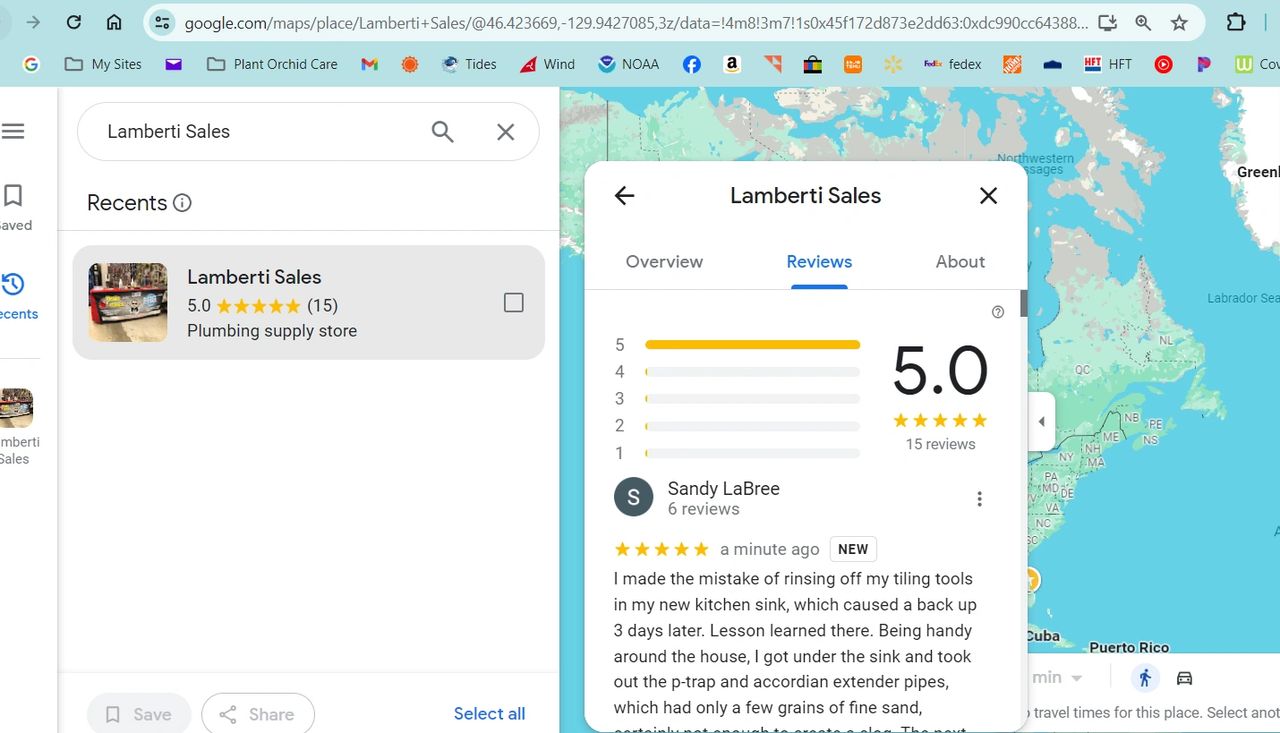
Task: Open the Facebook bookmark
Action: (x=691, y=64)
